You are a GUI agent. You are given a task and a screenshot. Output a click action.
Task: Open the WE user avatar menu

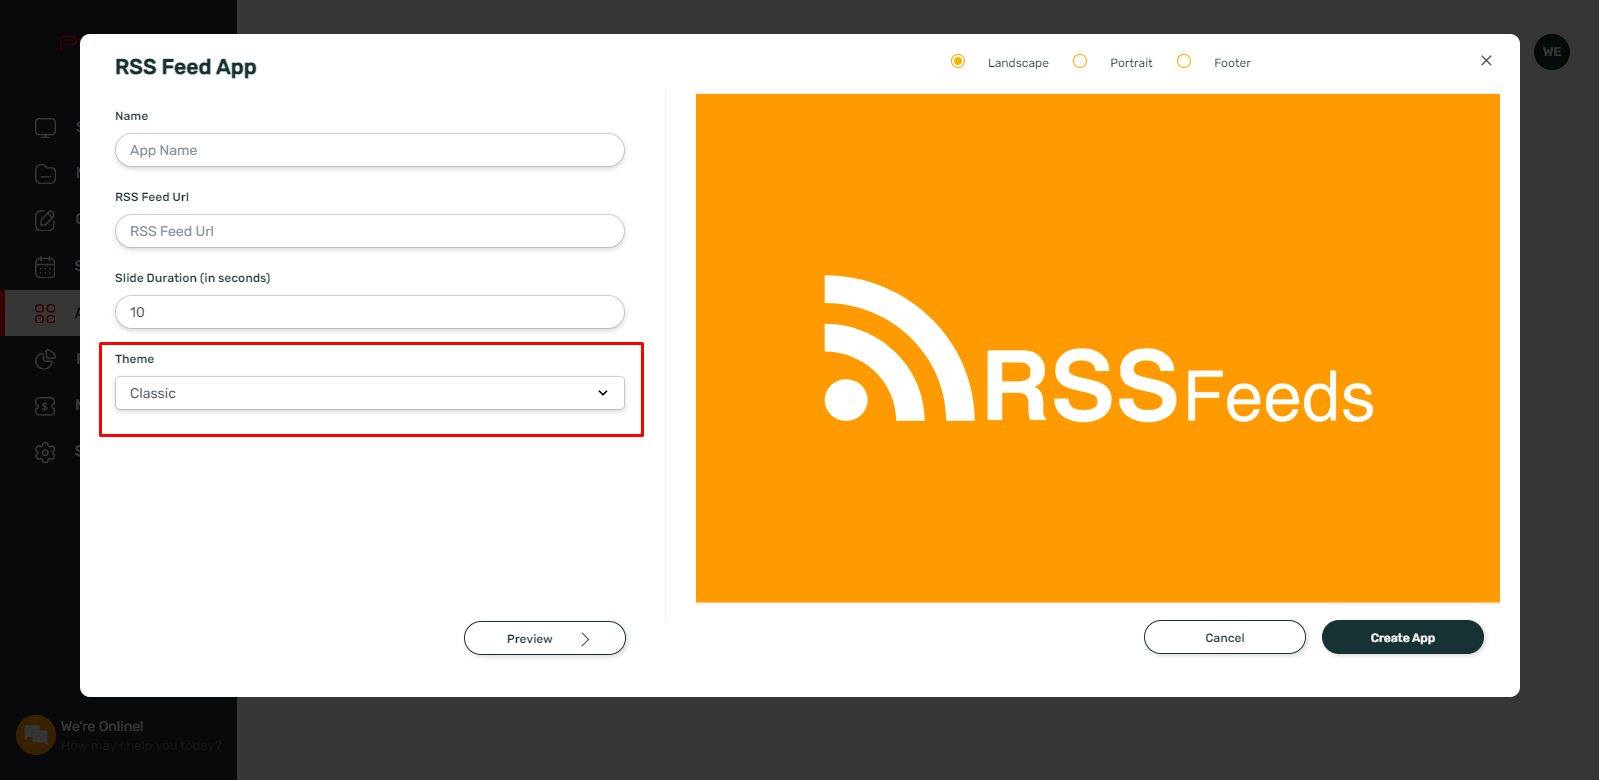pyautogui.click(x=1552, y=52)
